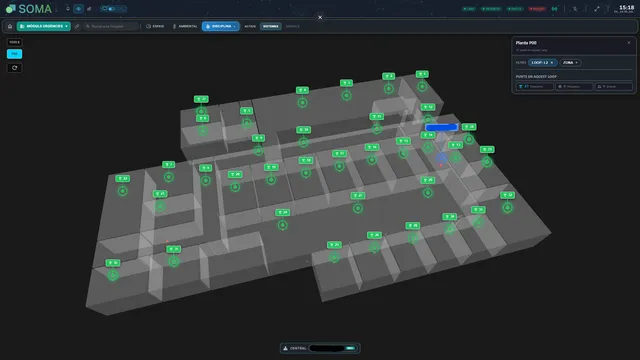Click the Central panel icon
The height and width of the screenshot is (360, 640).
(x=285, y=348)
